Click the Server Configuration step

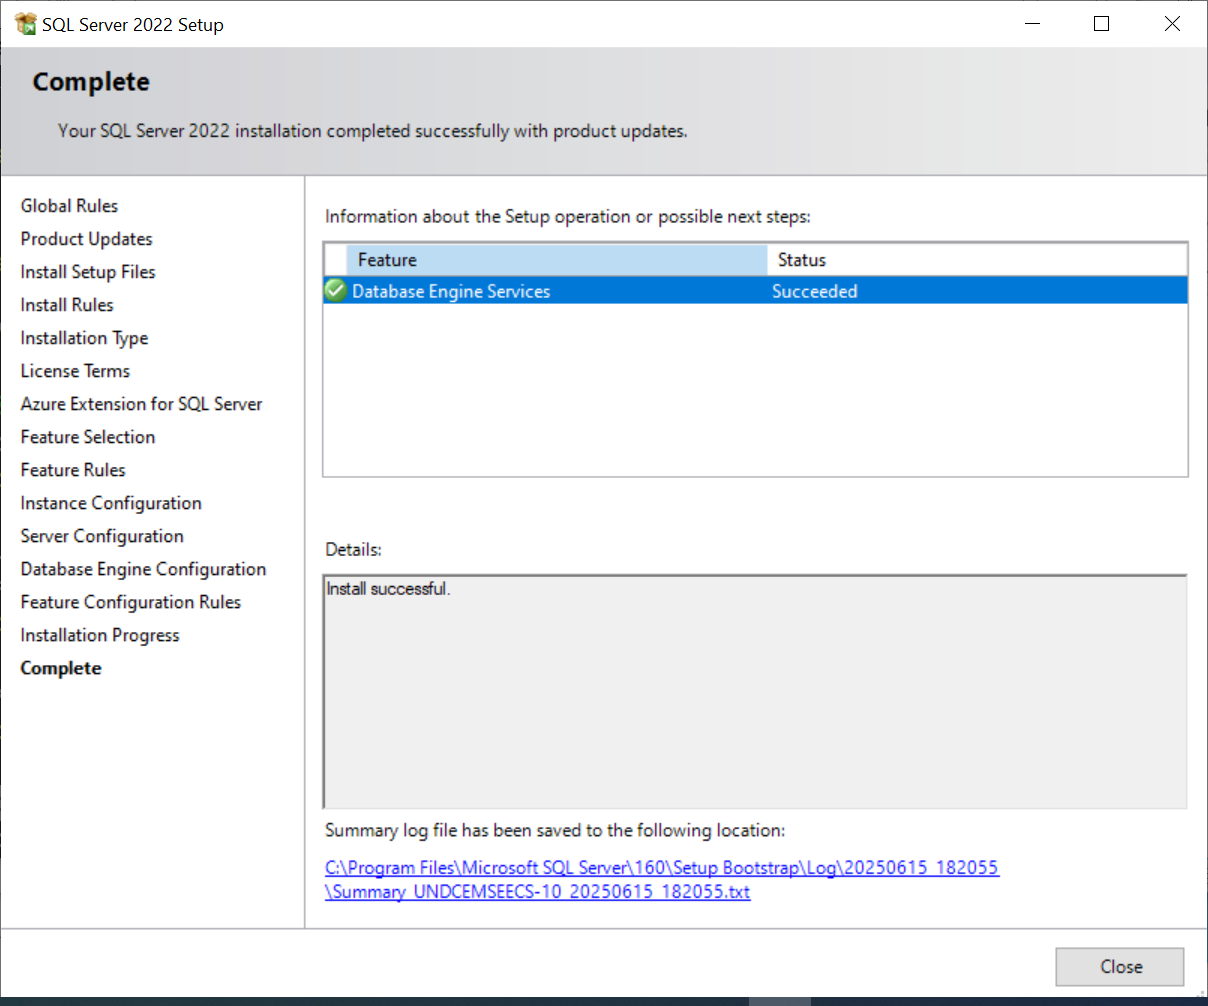[102, 536]
